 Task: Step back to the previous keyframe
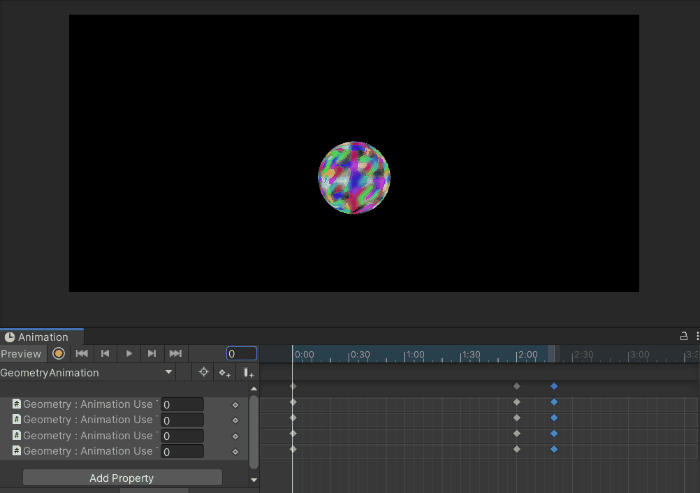pyautogui.click(x=105, y=354)
